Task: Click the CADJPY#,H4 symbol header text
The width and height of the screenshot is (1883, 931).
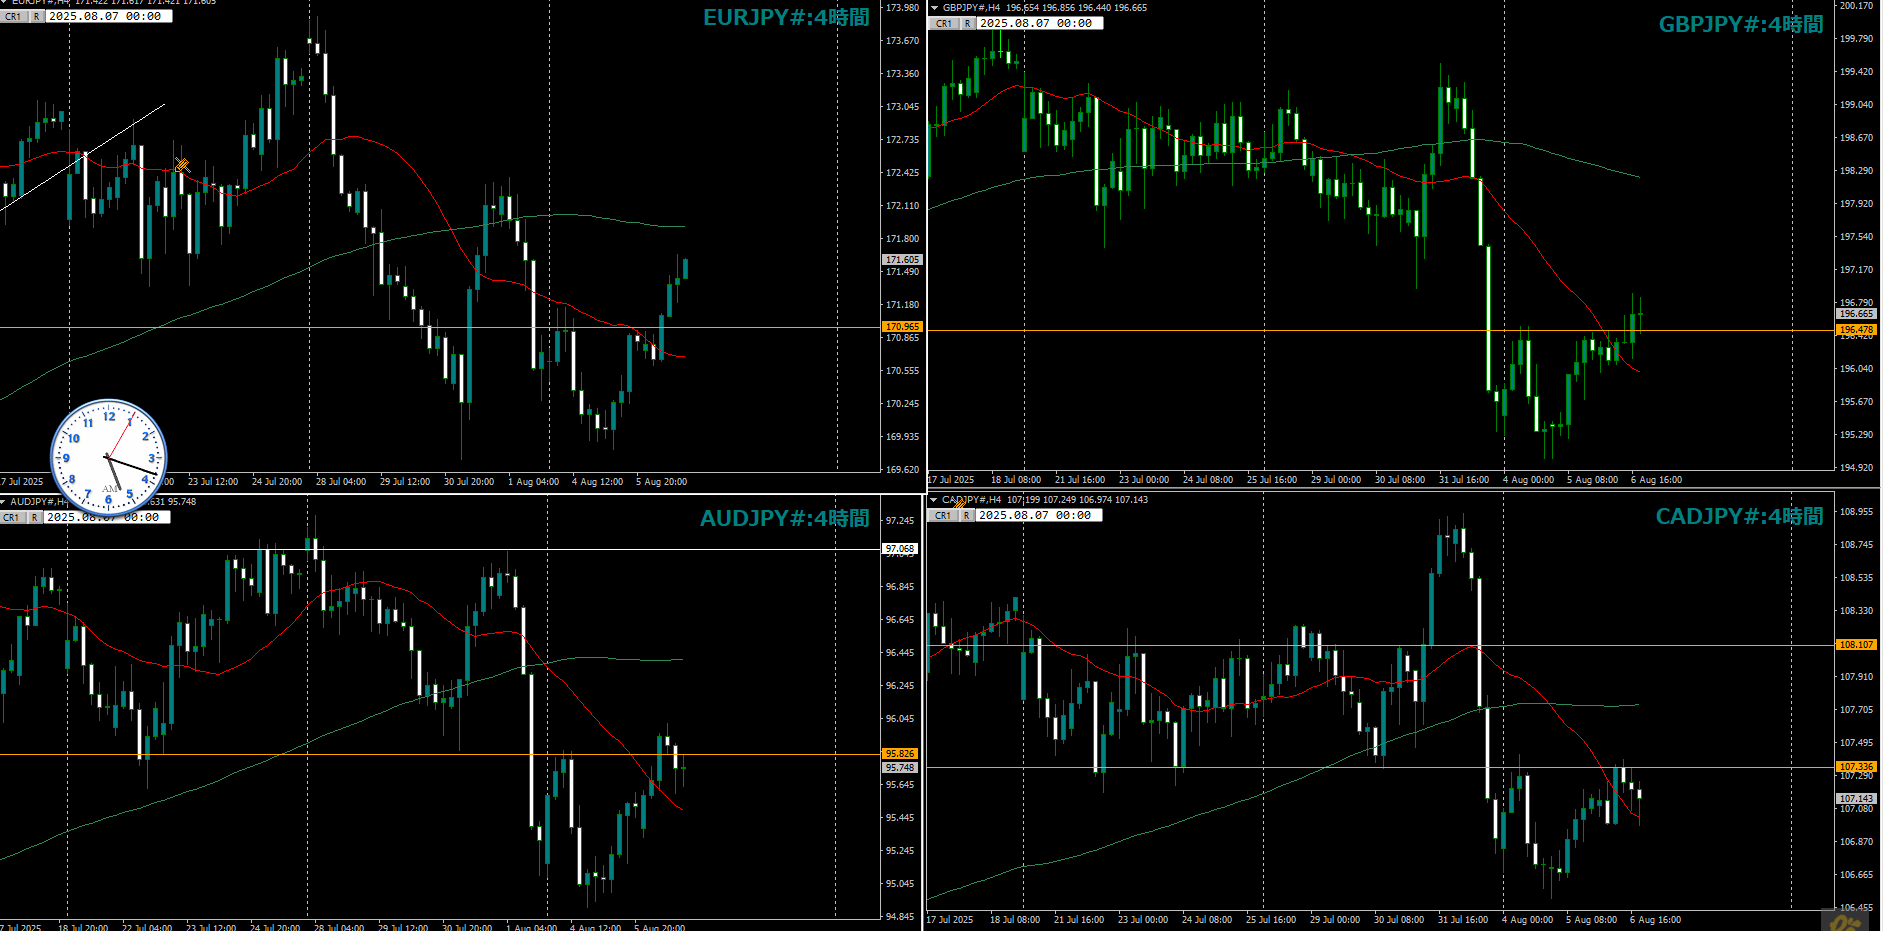Action: (x=971, y=499)
